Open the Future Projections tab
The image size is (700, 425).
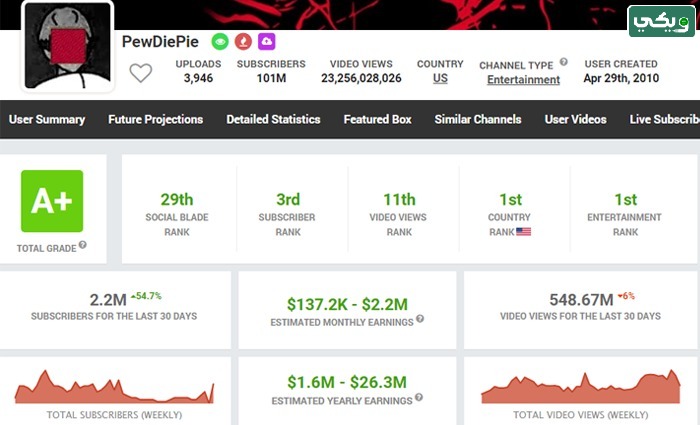click(155, 119)
